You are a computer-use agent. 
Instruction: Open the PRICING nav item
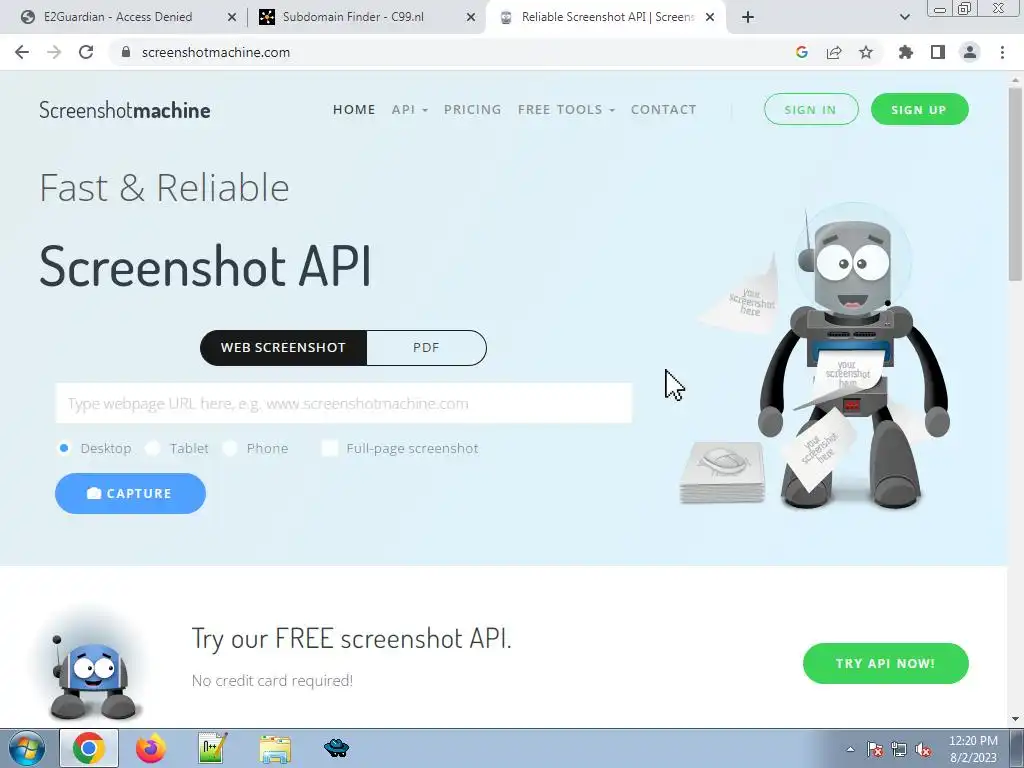click(x=473, y=110)
